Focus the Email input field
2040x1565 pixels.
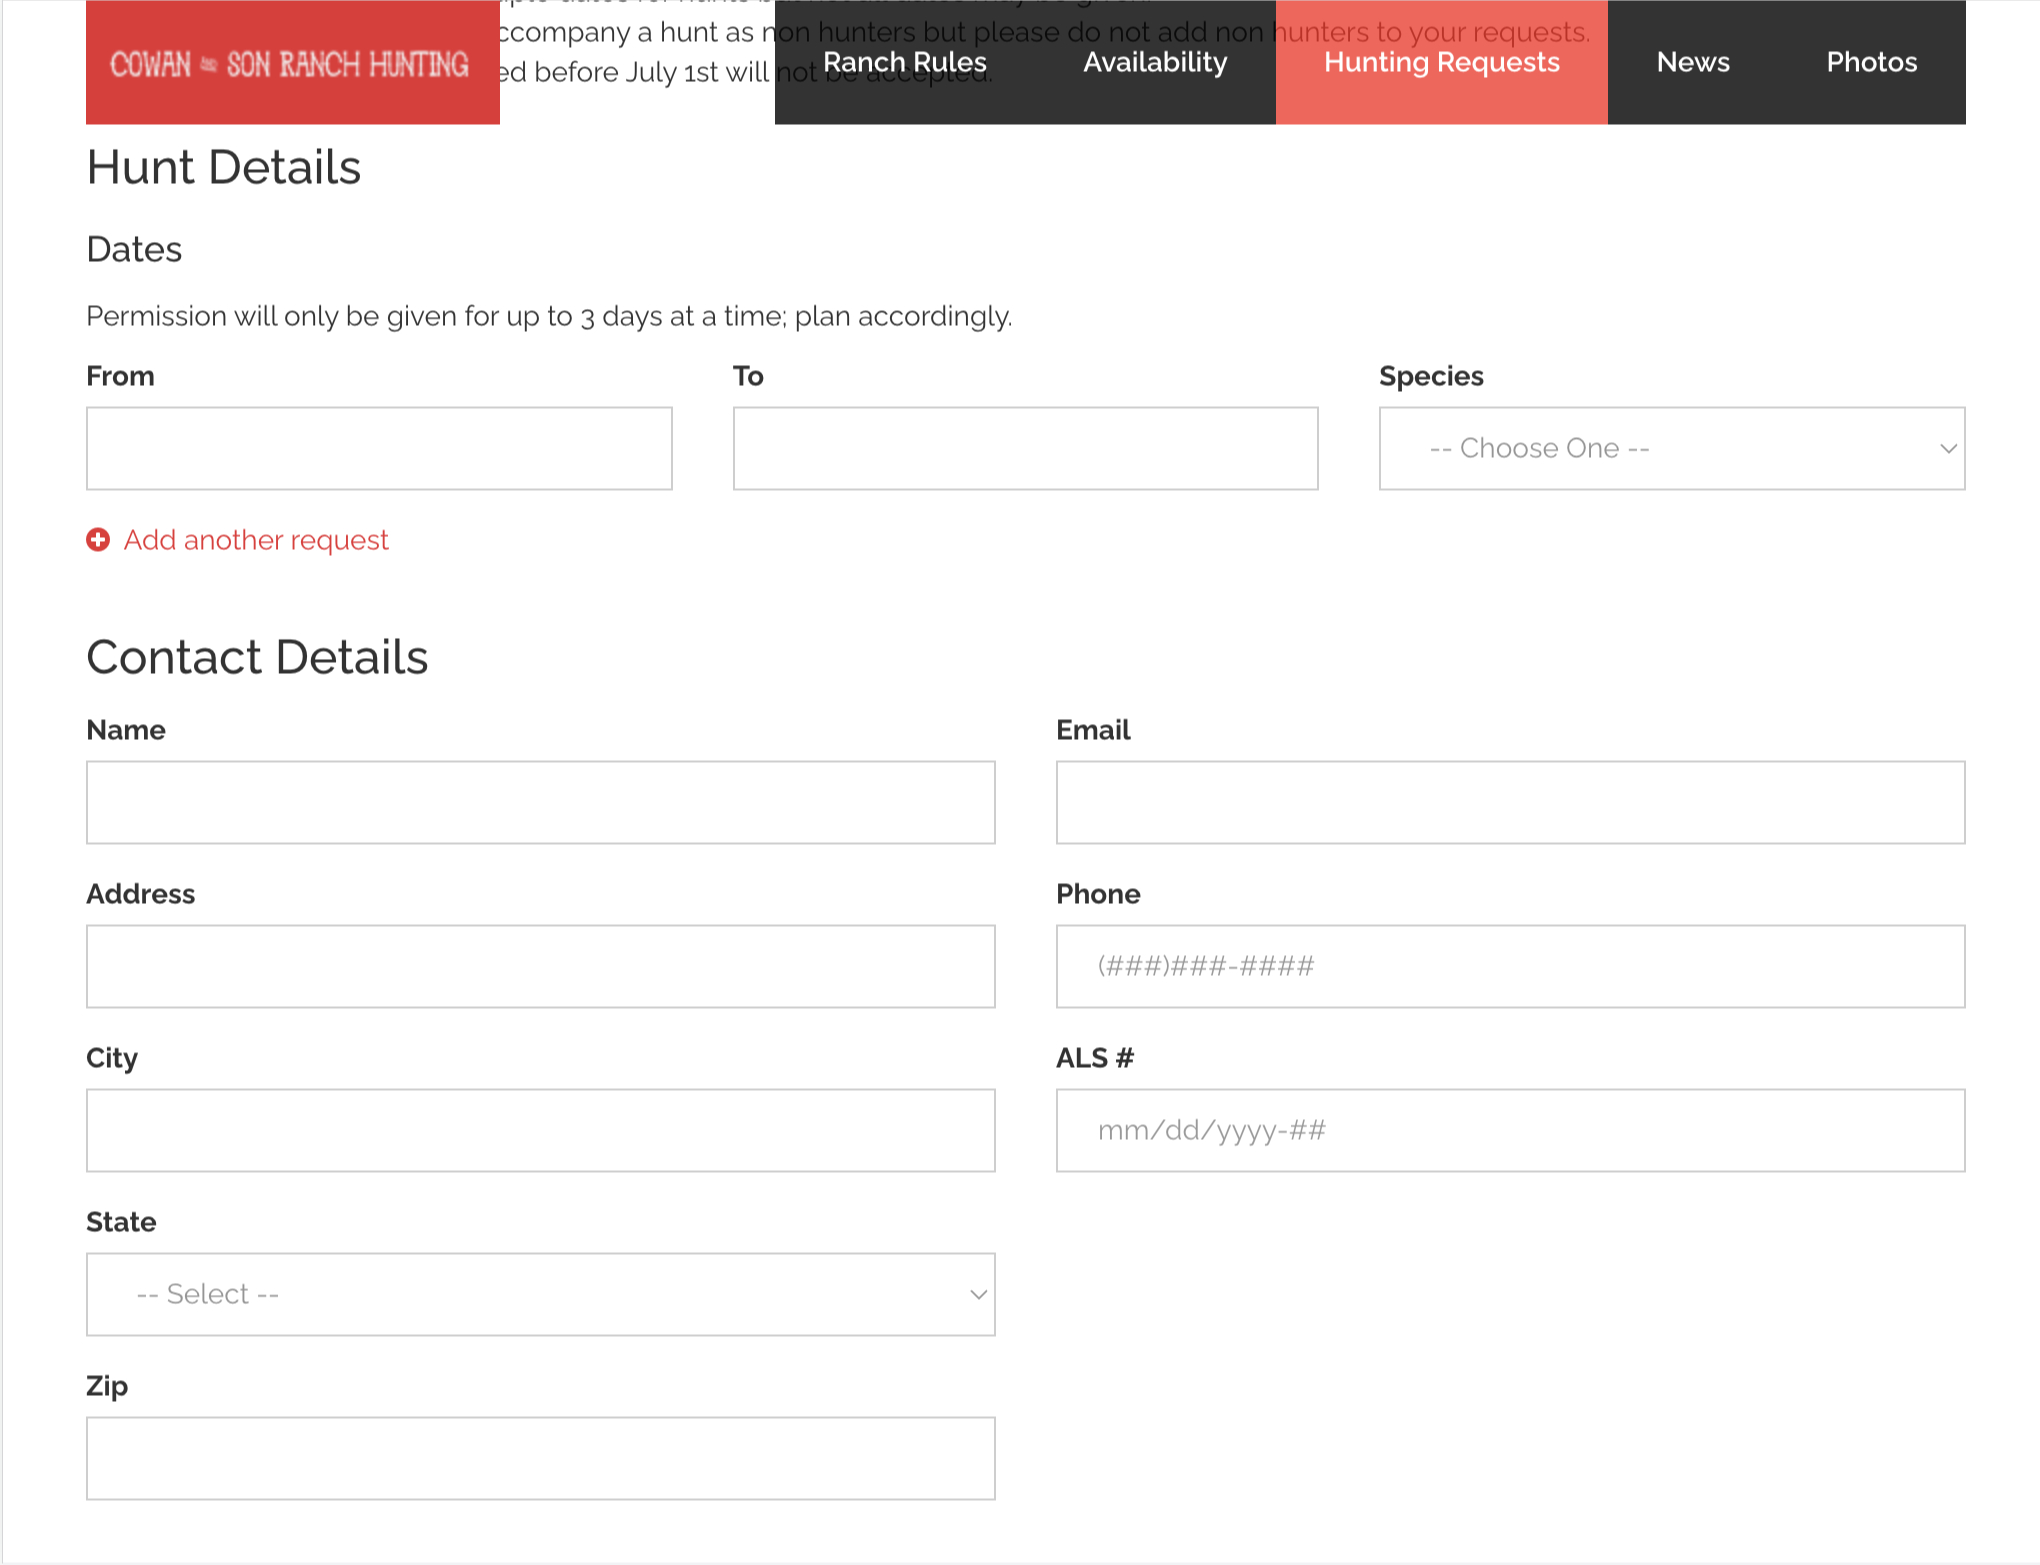coord(1510,802)
